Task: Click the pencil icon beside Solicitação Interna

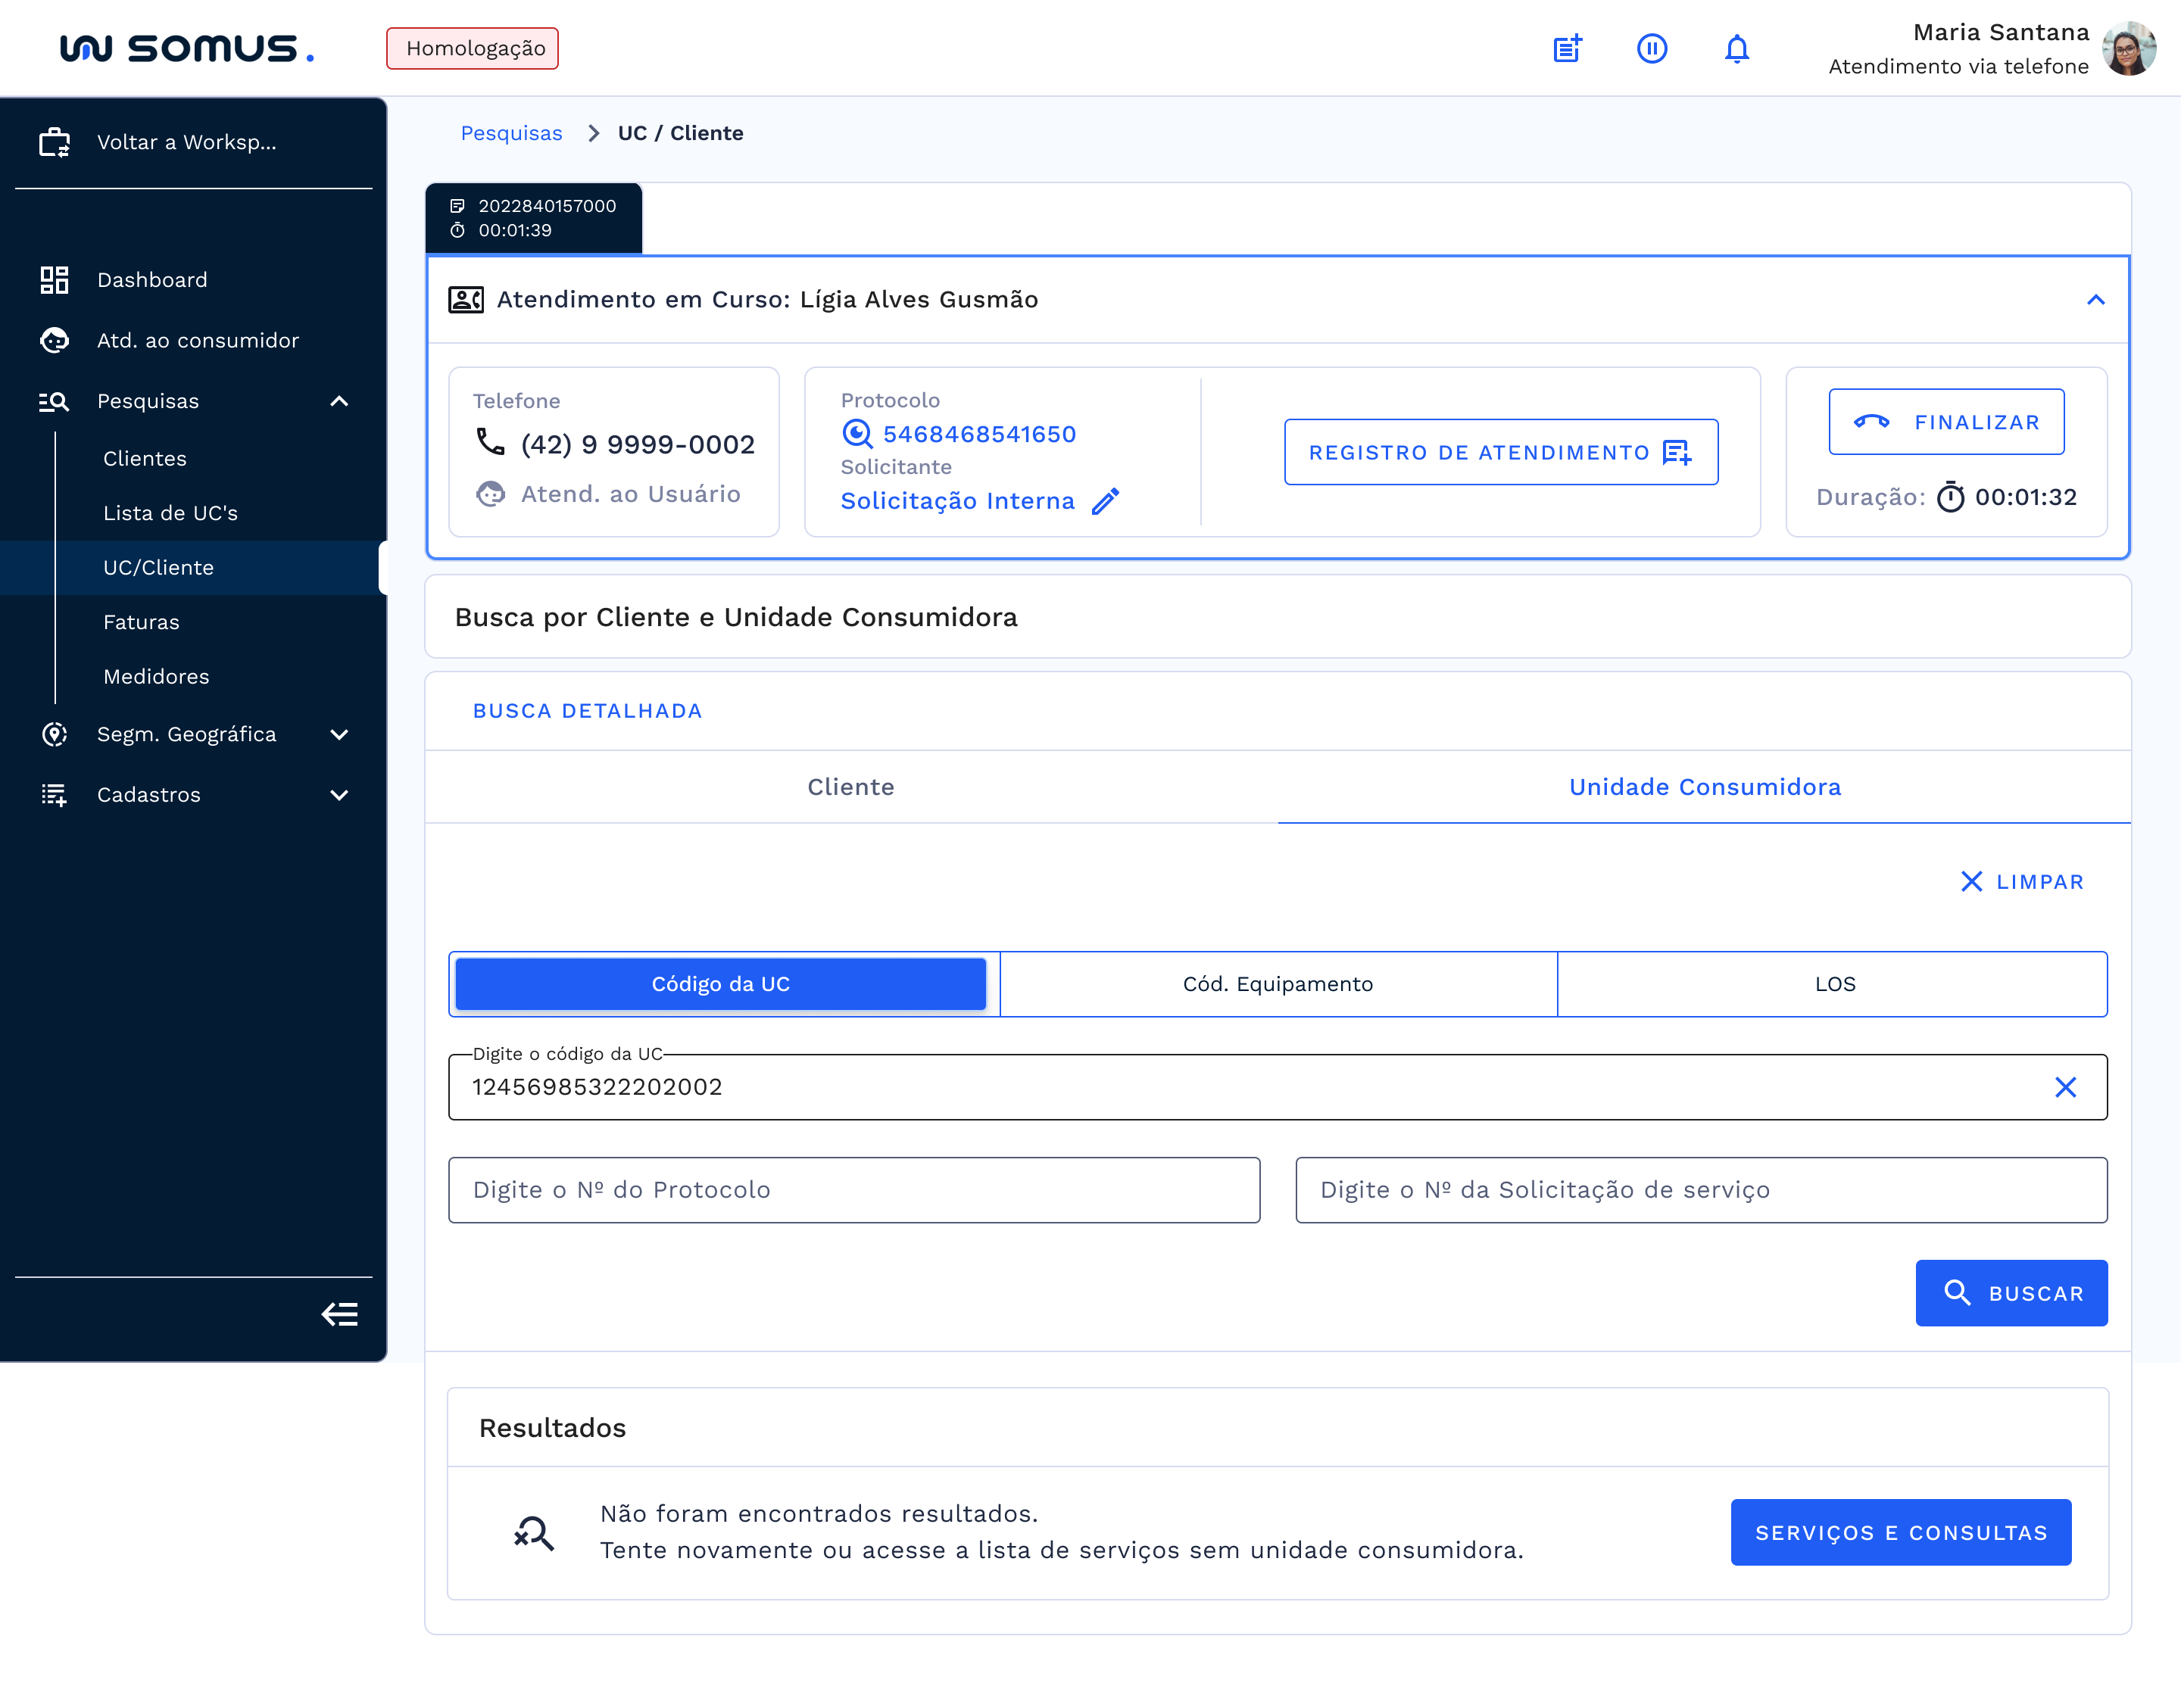Action: click(x=1106, y=501)
